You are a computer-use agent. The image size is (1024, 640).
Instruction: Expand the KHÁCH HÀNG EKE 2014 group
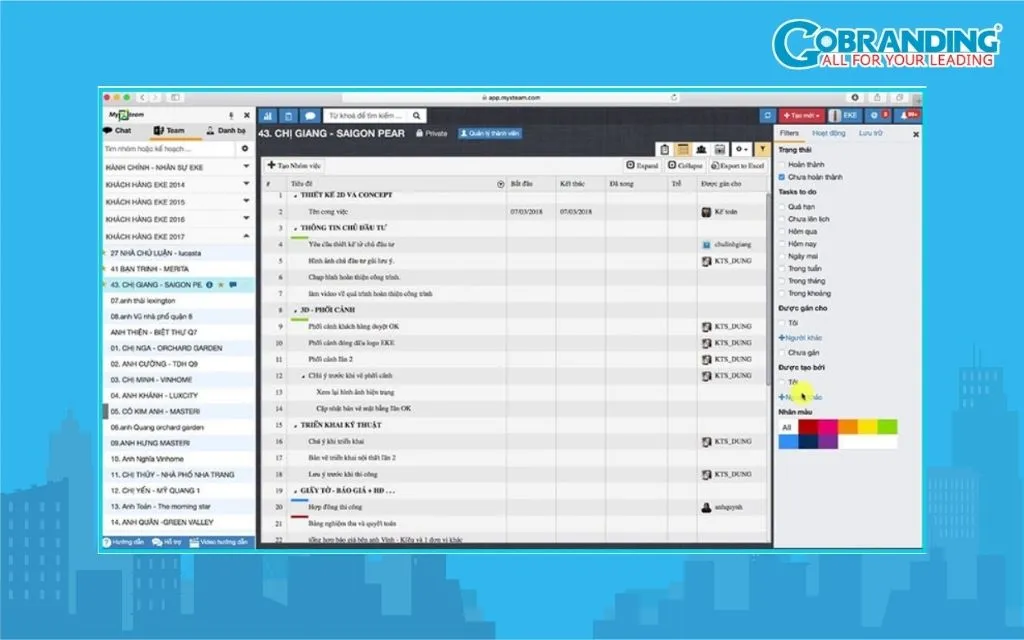(246, 185)
